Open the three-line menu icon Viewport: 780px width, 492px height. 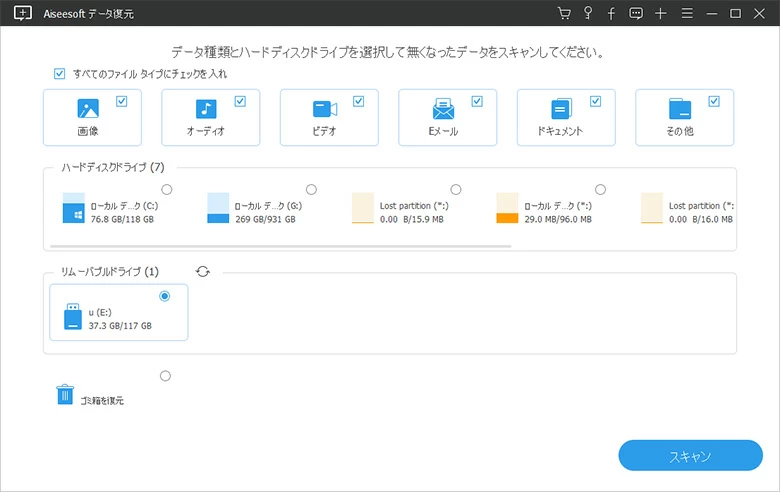click(686, 13)
